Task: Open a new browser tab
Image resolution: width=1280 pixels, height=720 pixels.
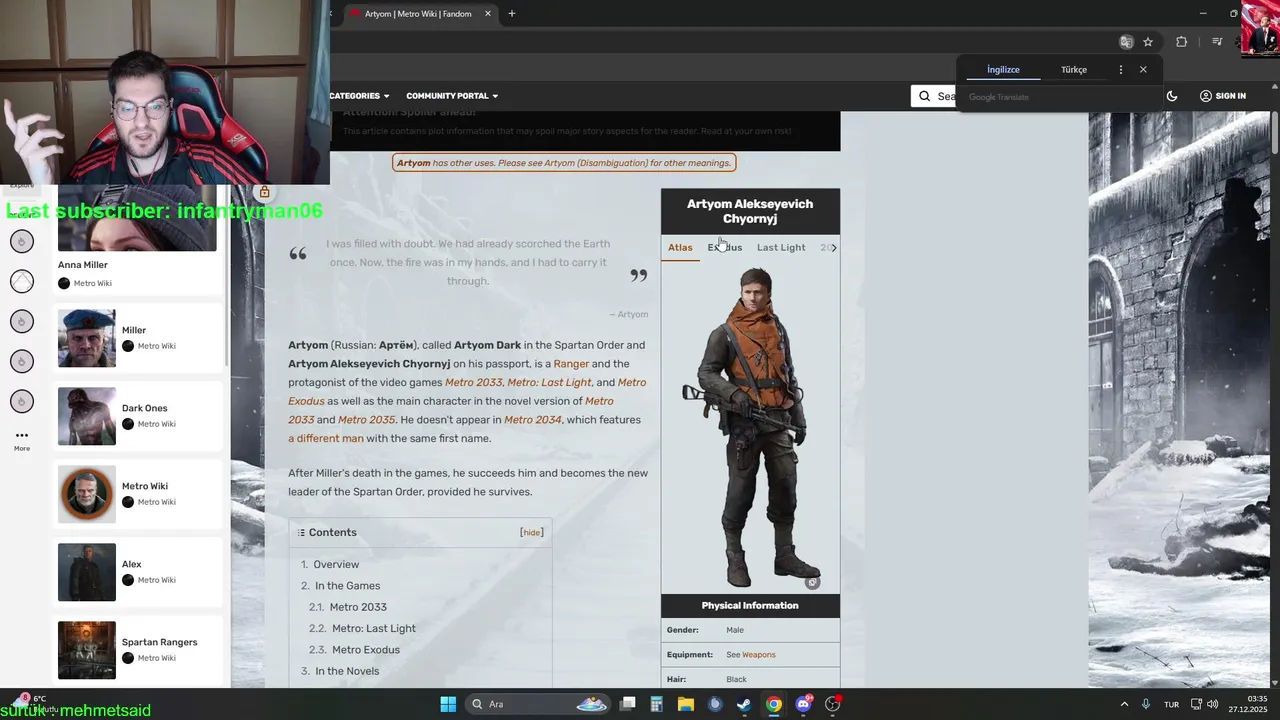Action: point(511,14)
